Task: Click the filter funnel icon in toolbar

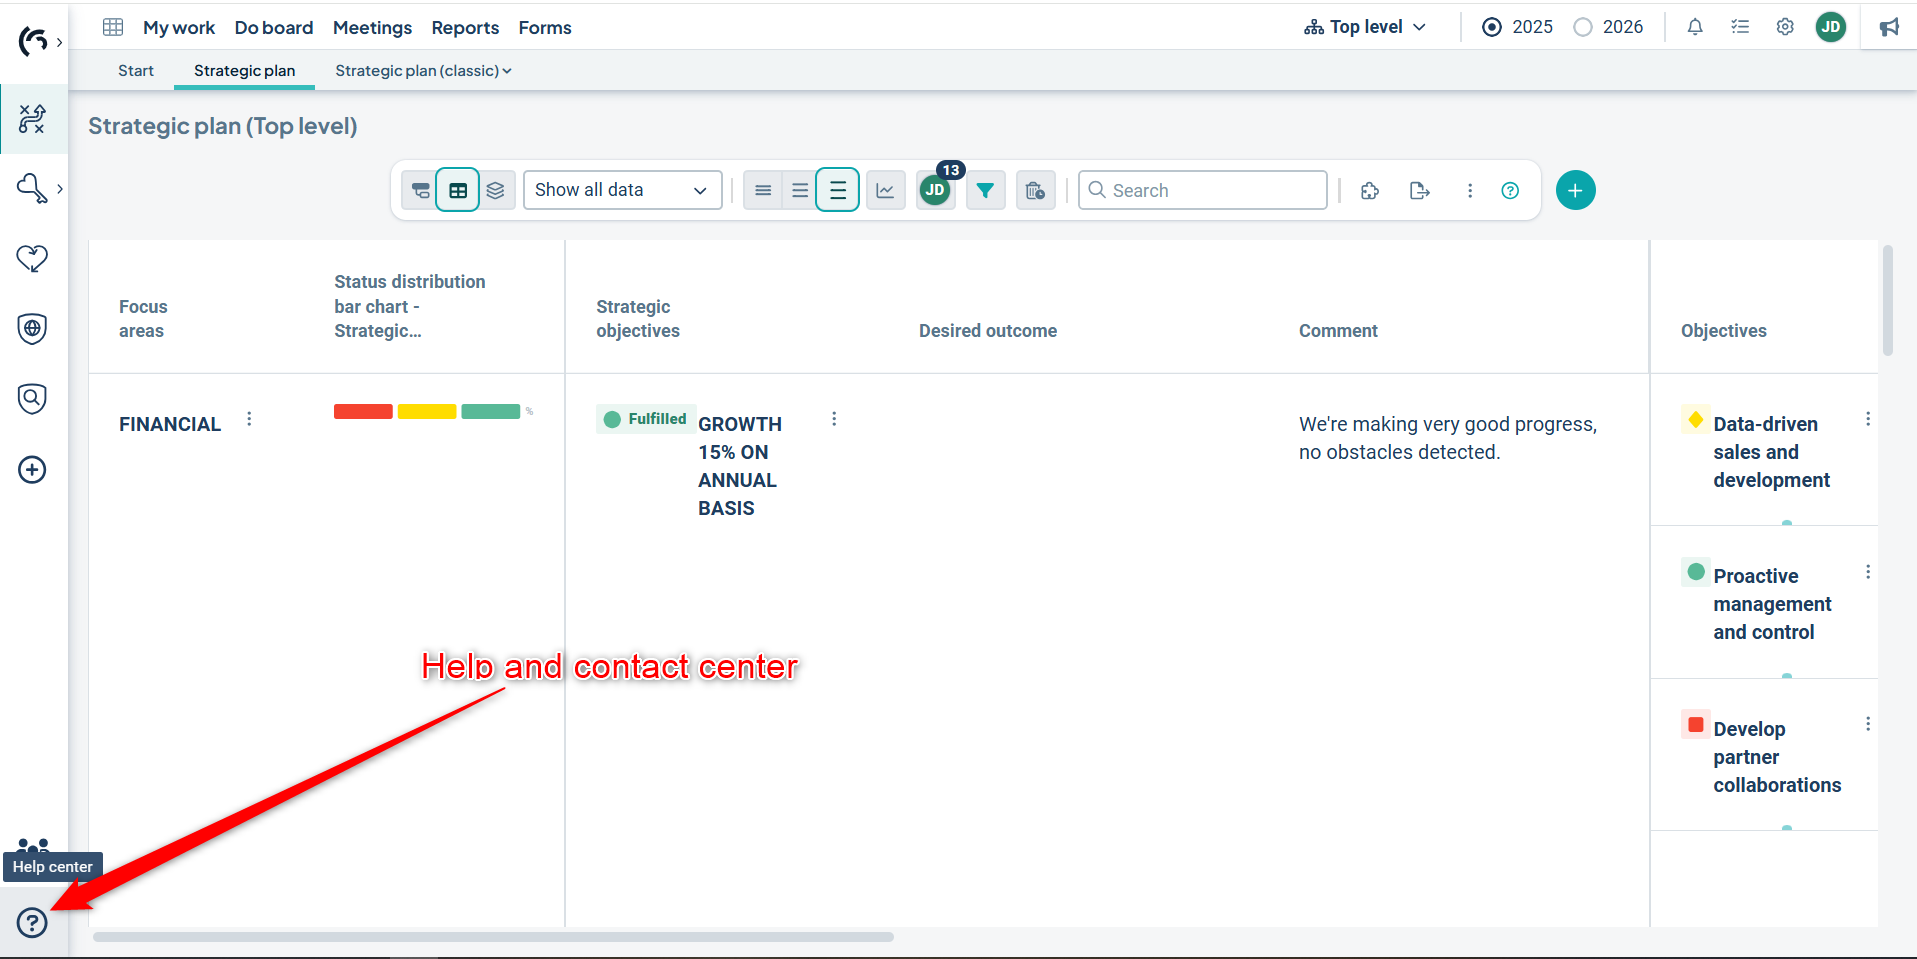Action: (985, 190)
